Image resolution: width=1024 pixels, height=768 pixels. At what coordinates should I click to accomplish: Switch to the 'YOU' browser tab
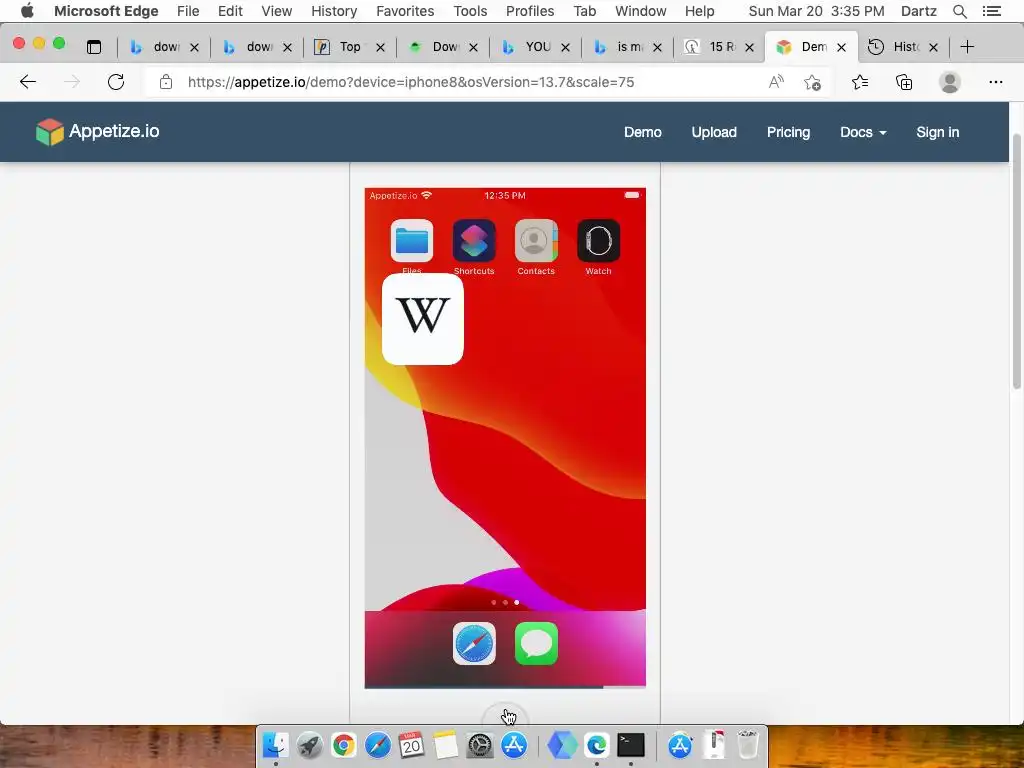[x=537, y=46]
